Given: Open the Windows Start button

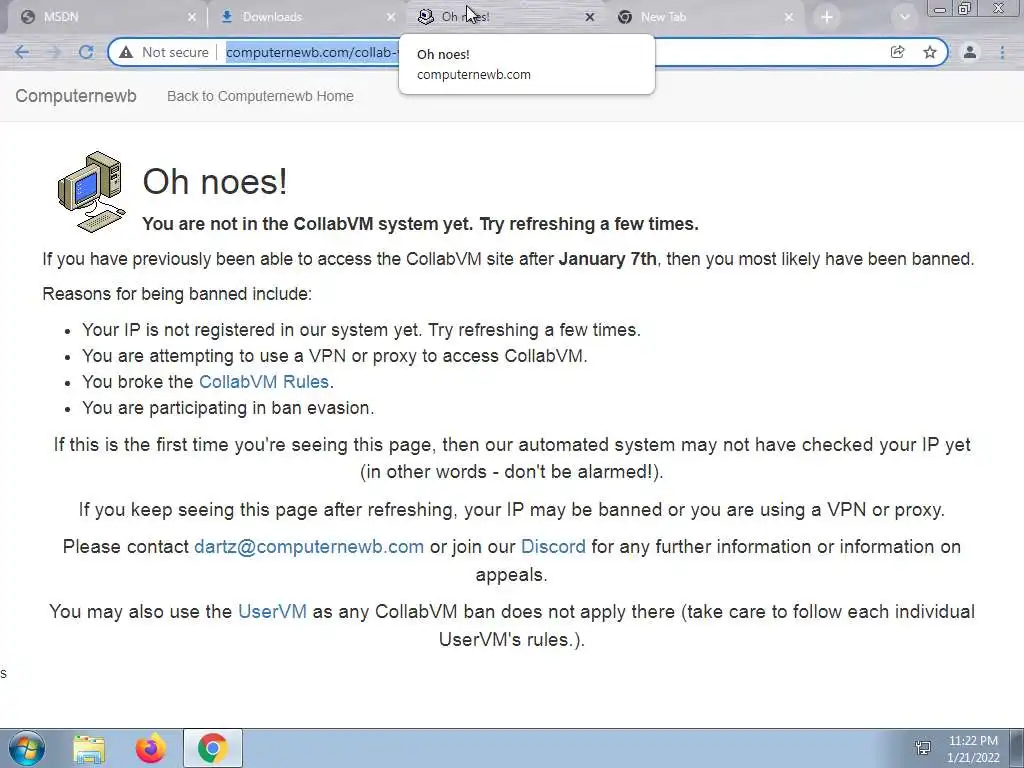Looking at the screenshot, I should [x=26, y=748].
